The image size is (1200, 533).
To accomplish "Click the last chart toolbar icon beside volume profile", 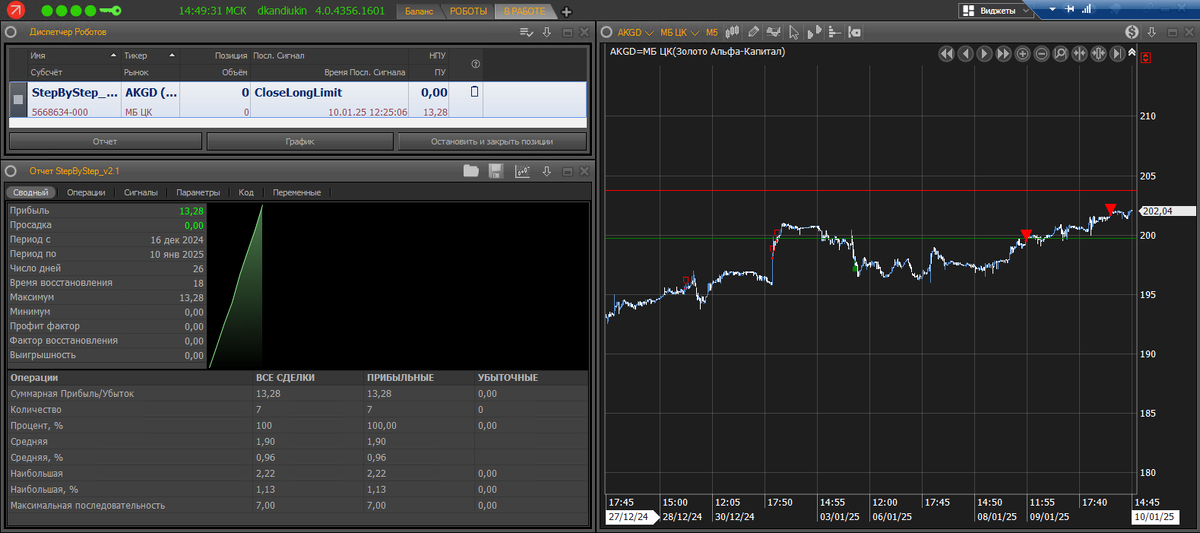I will pos(855,32).
